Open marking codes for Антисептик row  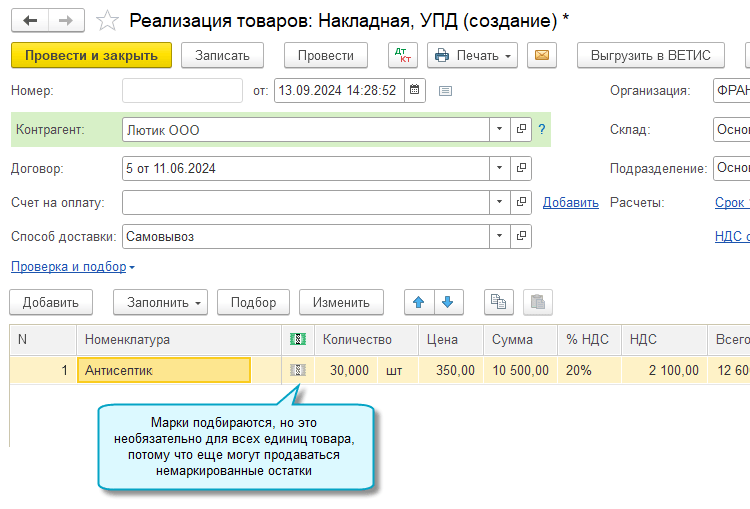[x=298, y=370]
